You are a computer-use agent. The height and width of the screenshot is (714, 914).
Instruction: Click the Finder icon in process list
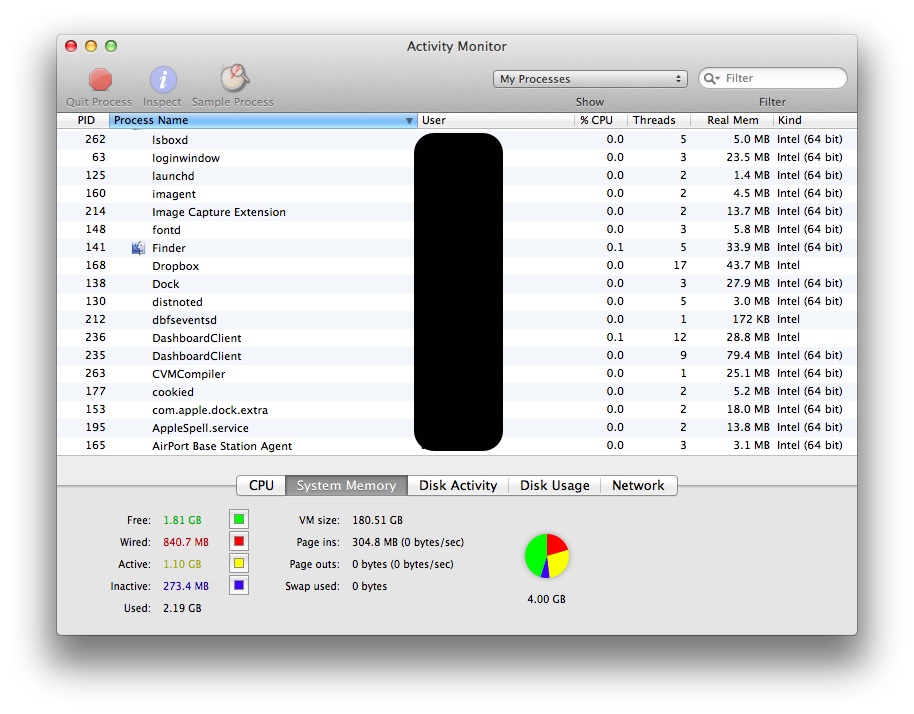pyautogui.click(x=138, y=248)
